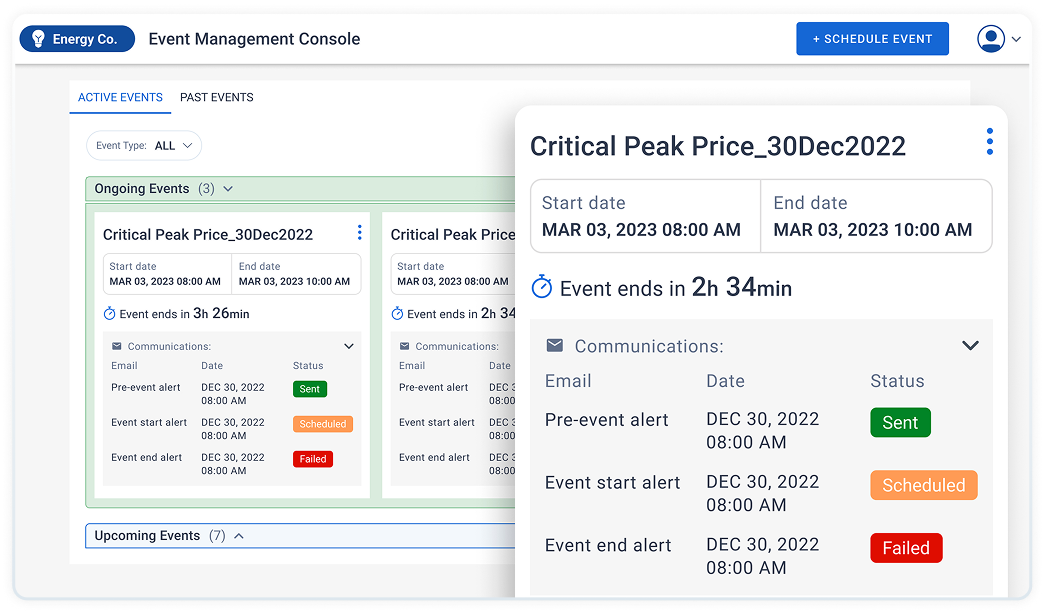The height and width of the screenshot is (612, 1045).
Task: Select the Active Events tab
Action: [x=120, y=97]
